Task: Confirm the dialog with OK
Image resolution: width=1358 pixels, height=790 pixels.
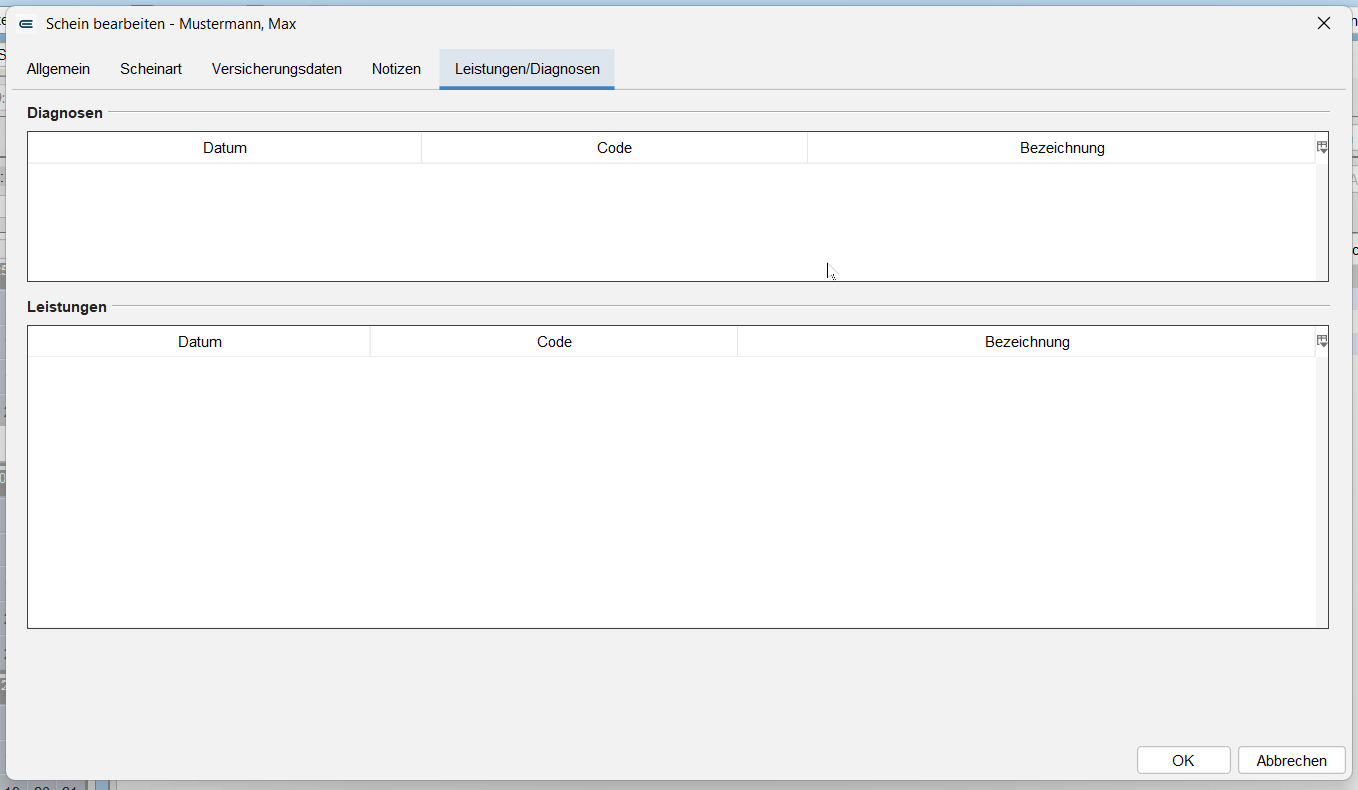Action: coord(1183,760)
